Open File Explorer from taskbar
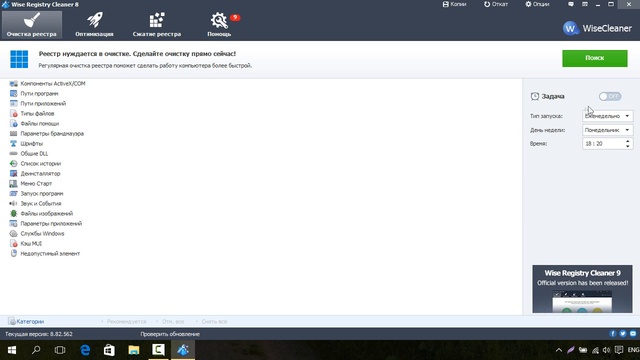The image size is (640, 360). [x=134, y=350]
